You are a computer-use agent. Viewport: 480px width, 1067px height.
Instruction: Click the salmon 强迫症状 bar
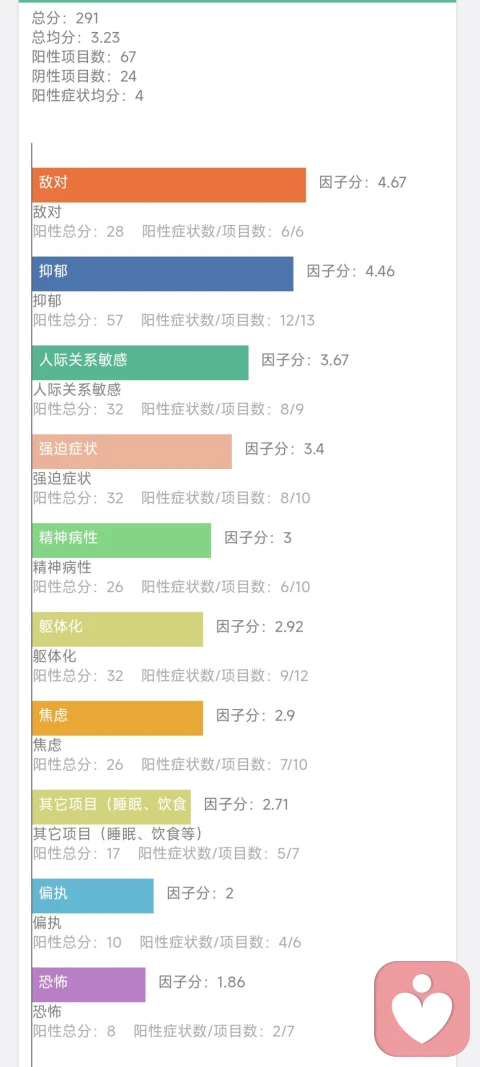click(x=132, y=451)
